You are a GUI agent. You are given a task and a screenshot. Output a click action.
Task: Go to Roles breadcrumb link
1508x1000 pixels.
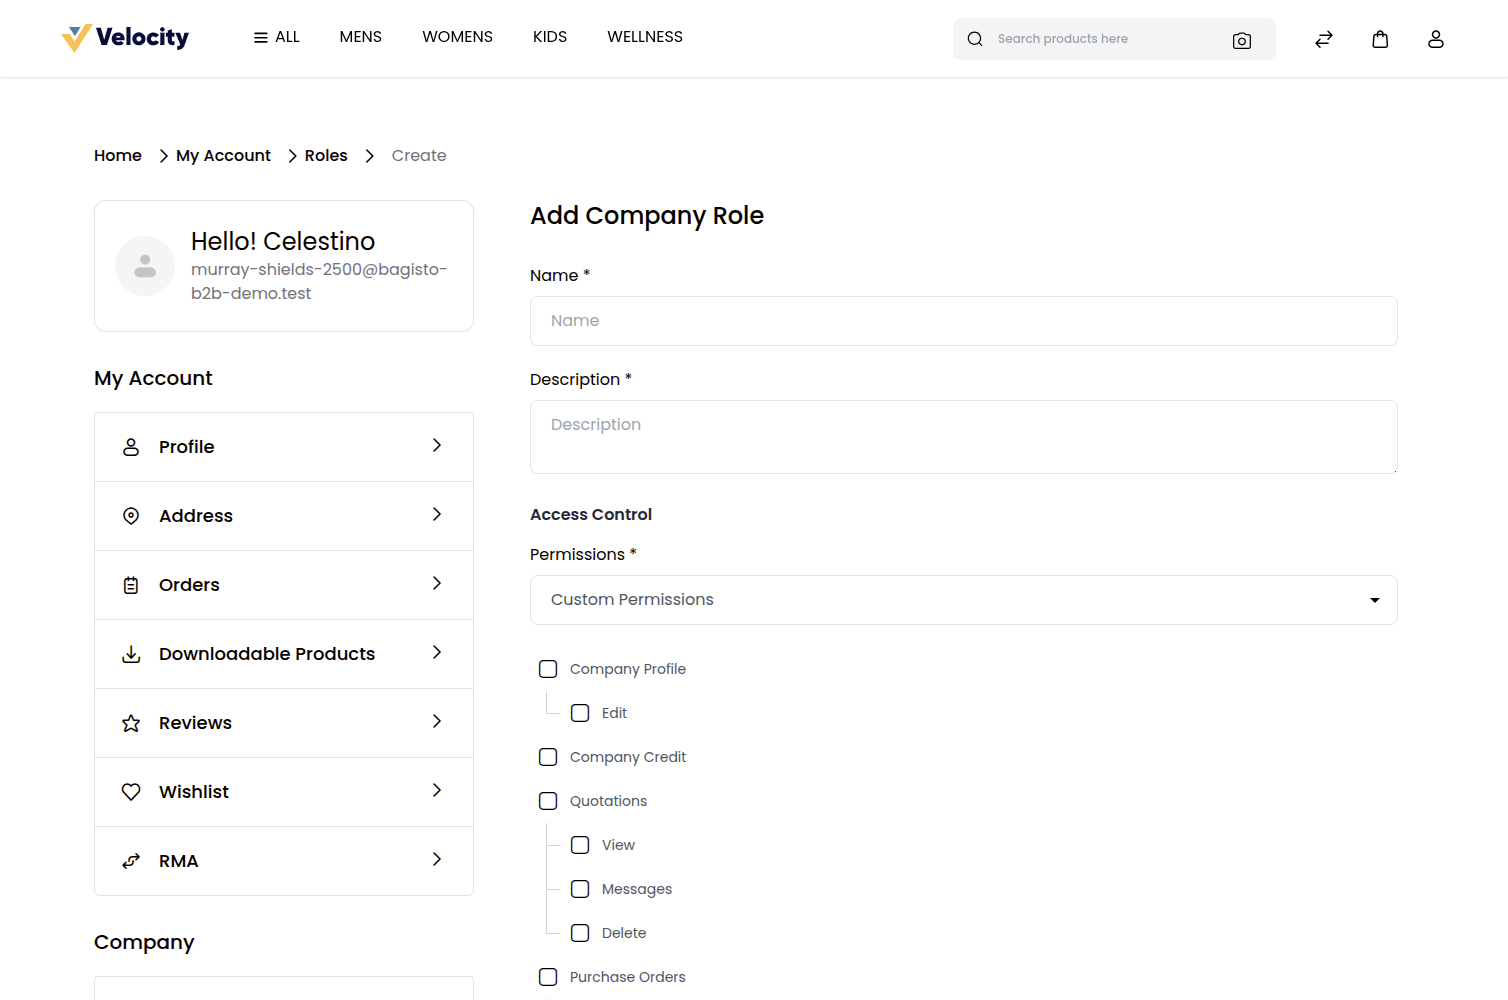pos(326,156)
